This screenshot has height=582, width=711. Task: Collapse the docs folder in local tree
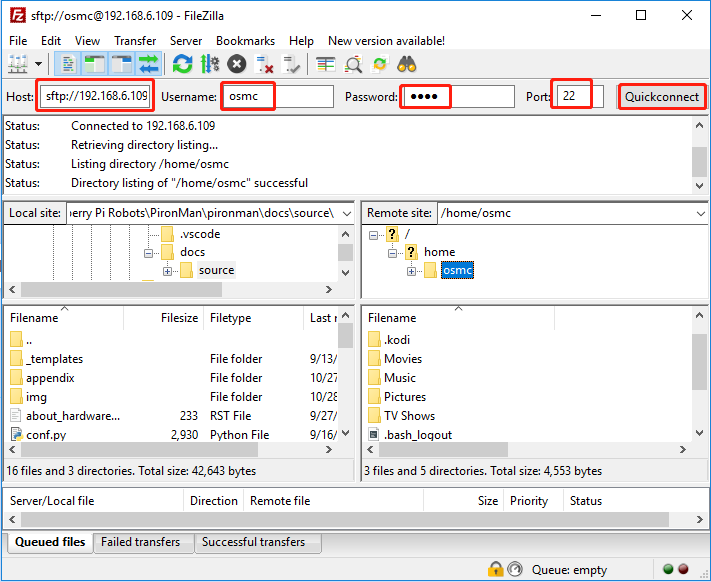148,253
